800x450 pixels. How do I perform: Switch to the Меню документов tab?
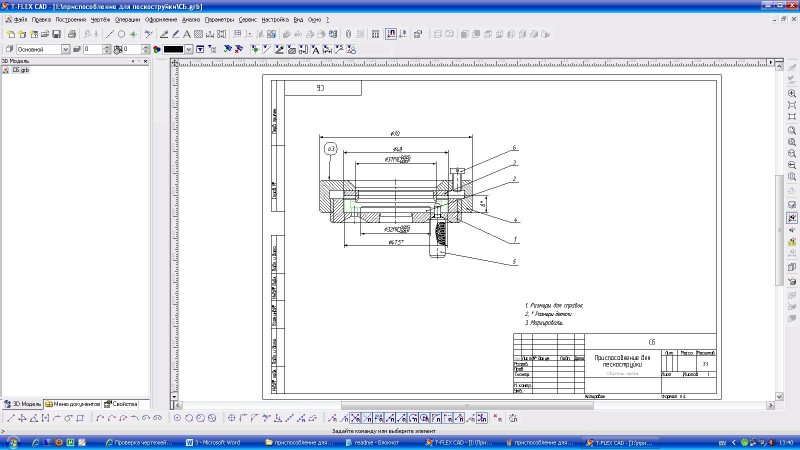[72, 404]
